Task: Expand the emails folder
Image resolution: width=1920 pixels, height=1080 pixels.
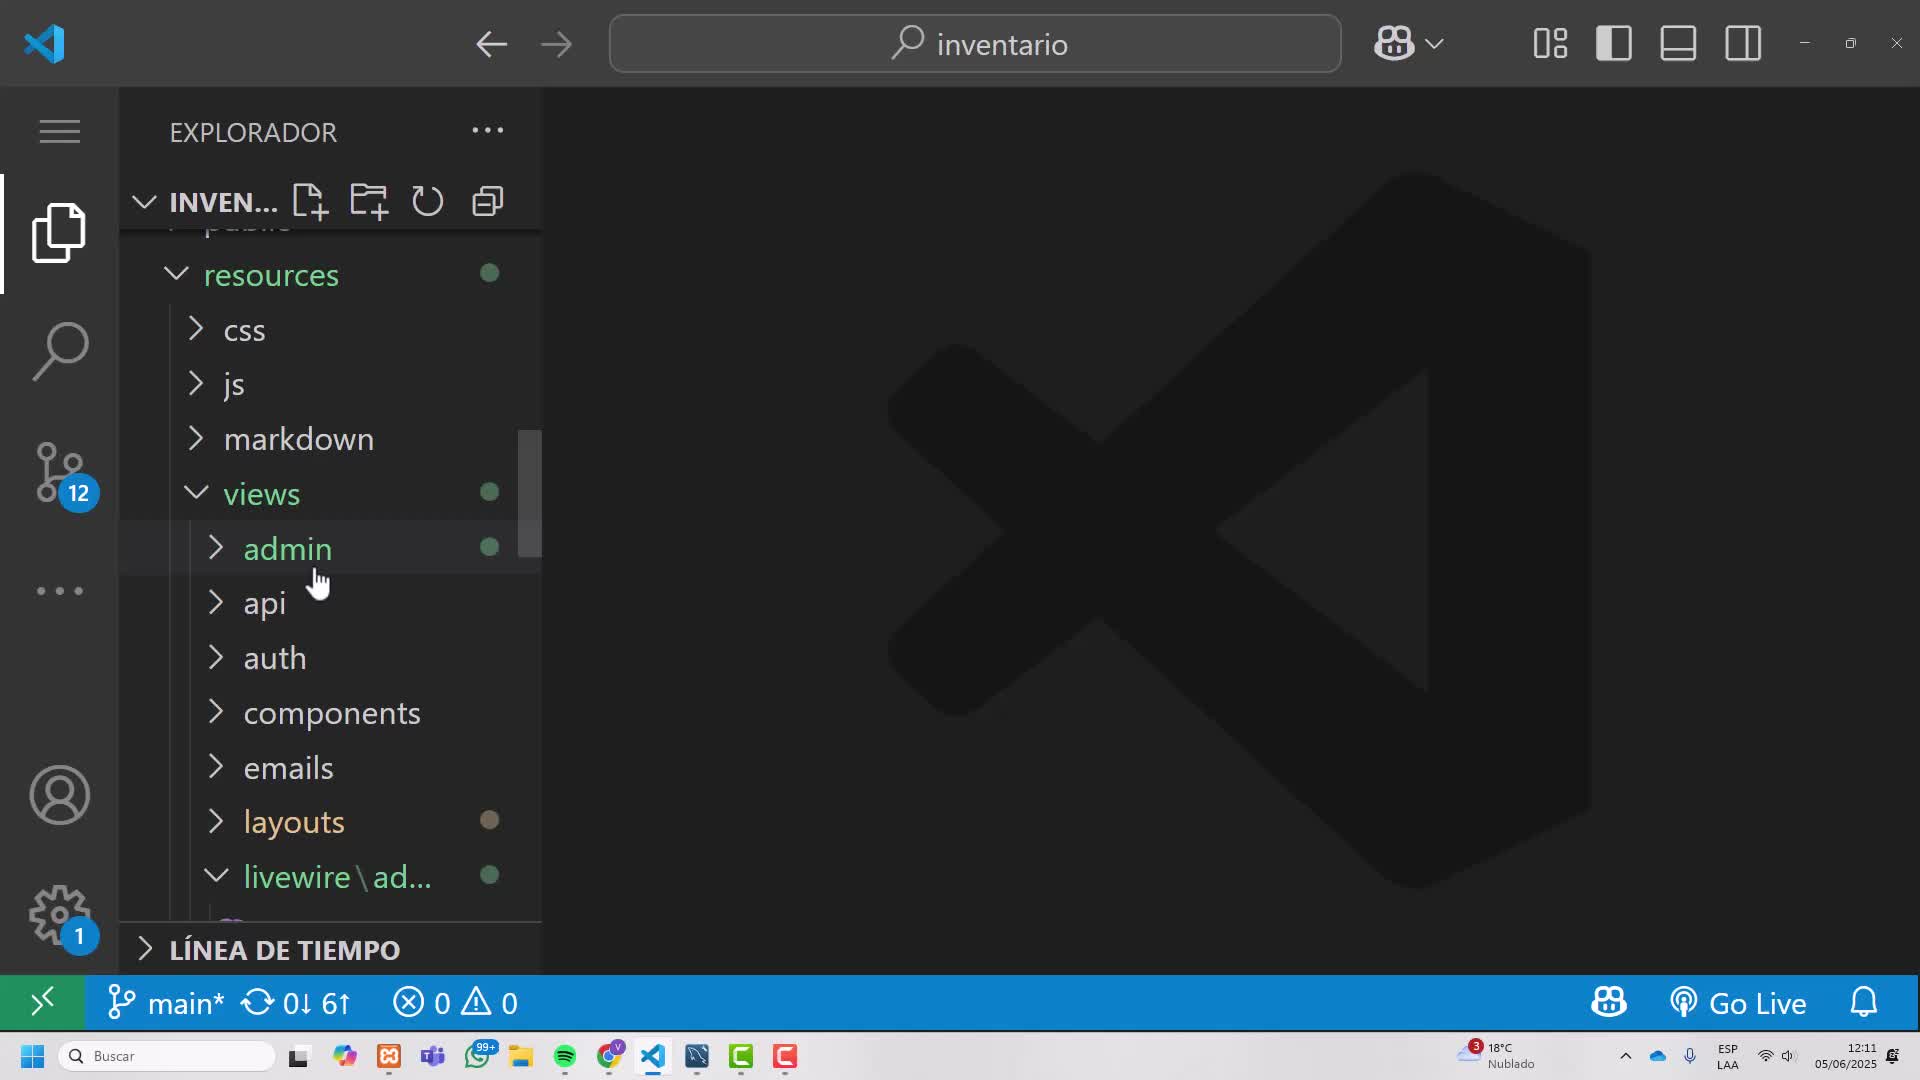Action: coord(331,767)
